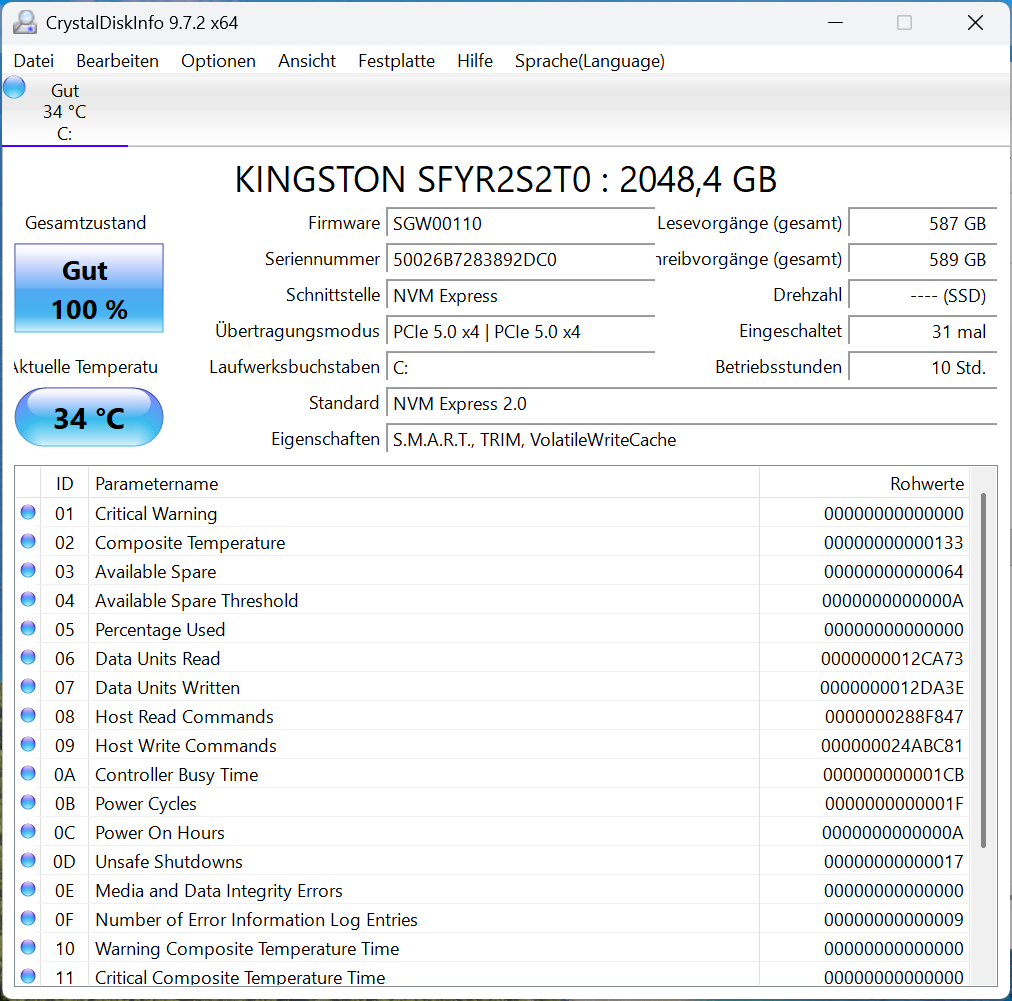Screen dimensions: 1012x1001
Task: Select the Composite Temperature parameter name
Action: [x=190, y=543]
